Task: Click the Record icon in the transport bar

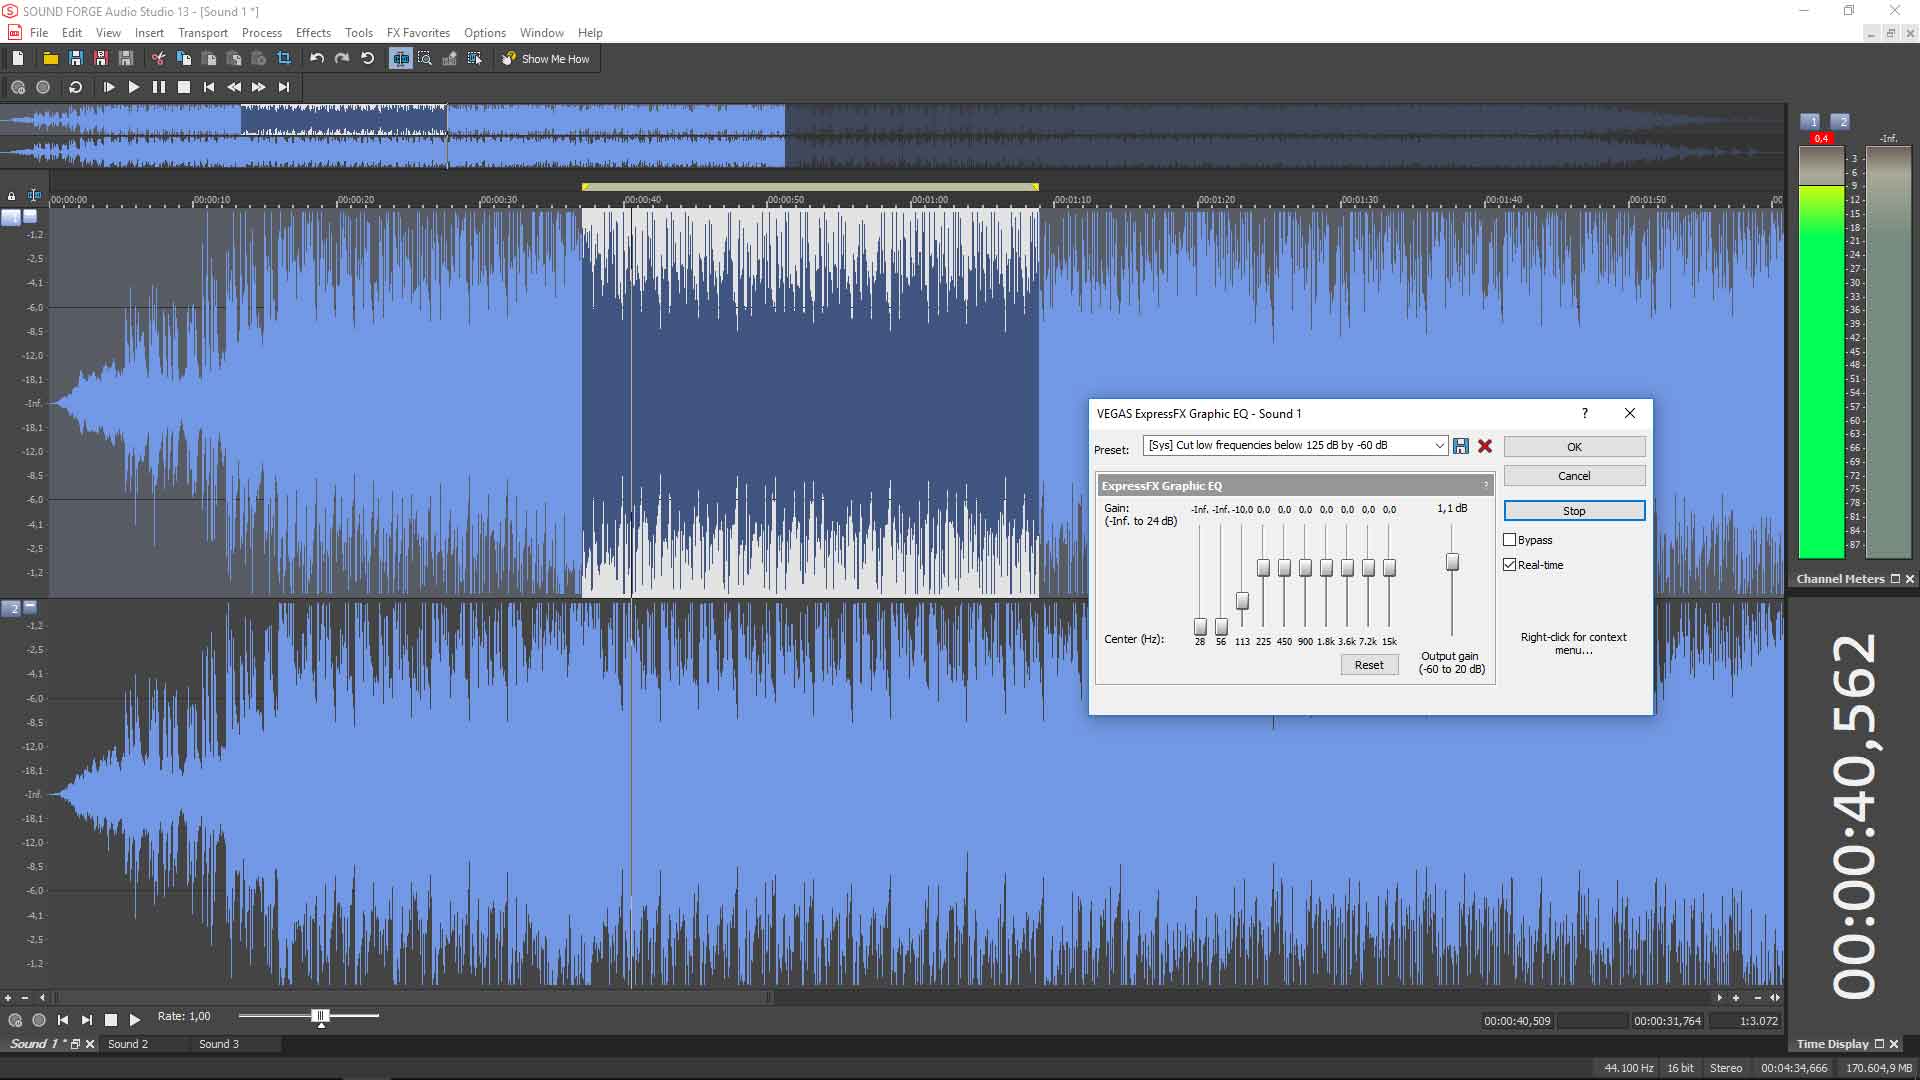Action: [x=43, y=87]
